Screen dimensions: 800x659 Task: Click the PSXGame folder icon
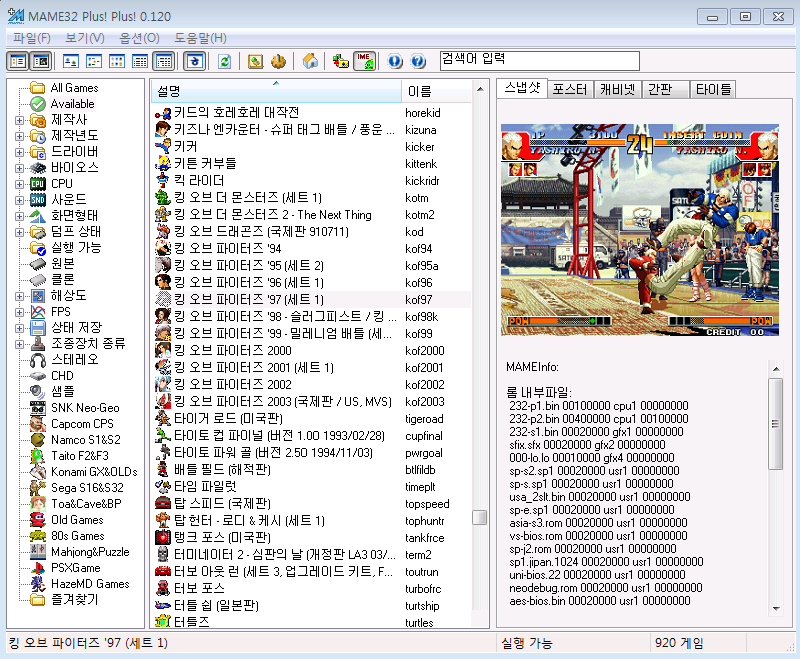click(38, 568)
